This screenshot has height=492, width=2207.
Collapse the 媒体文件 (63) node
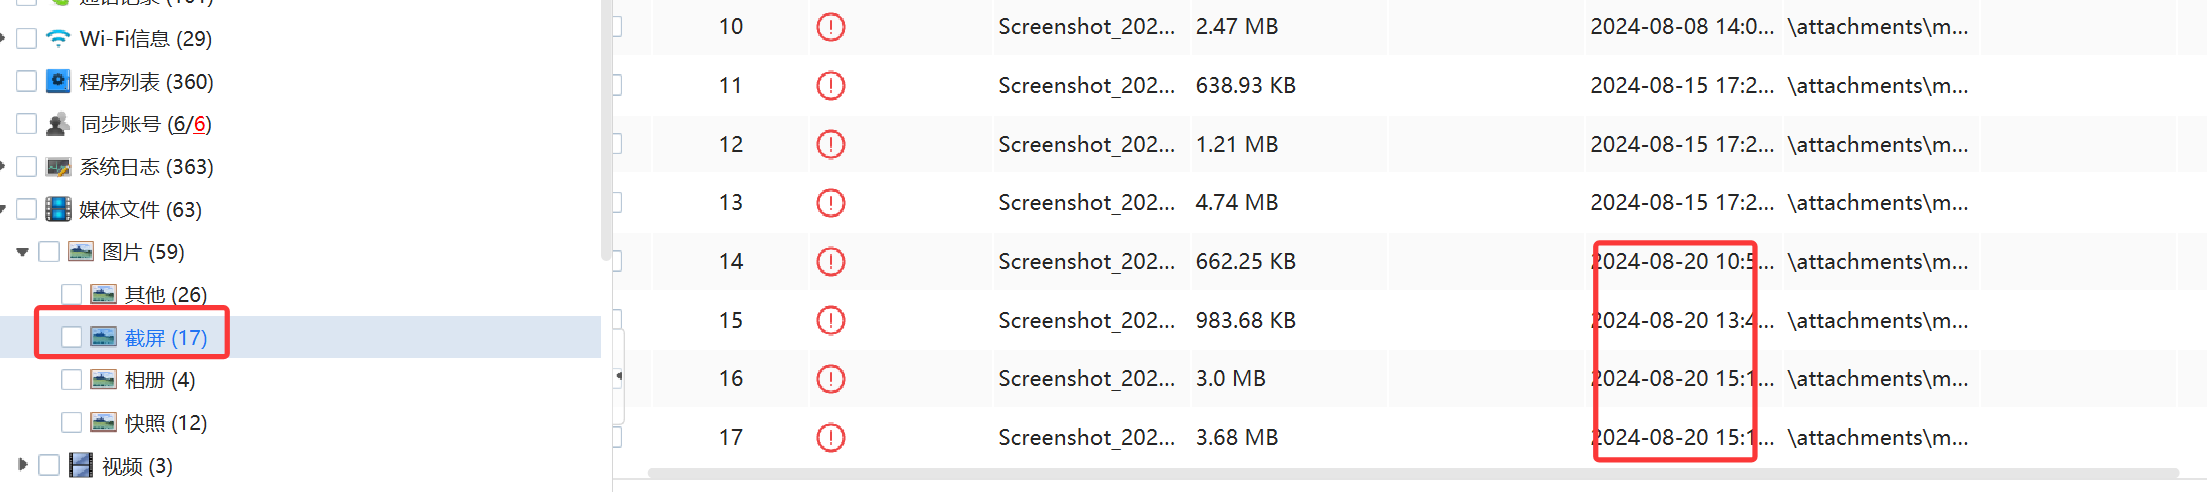click(3, 209)
